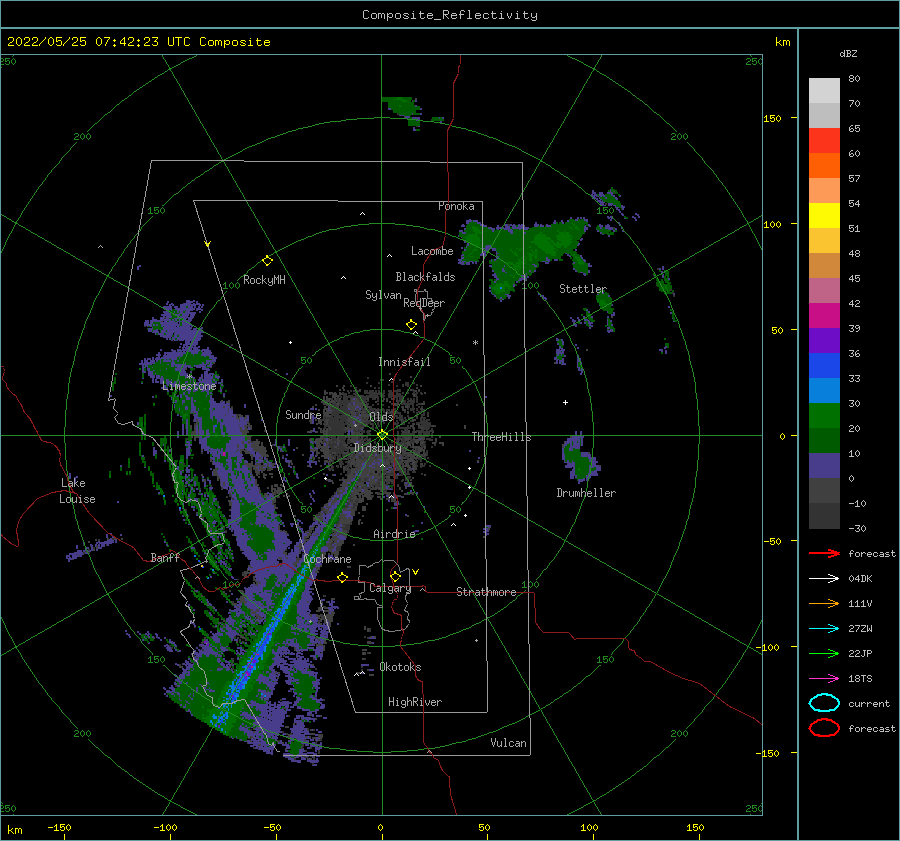Click the purple swatch between 39 and 36

824,340
